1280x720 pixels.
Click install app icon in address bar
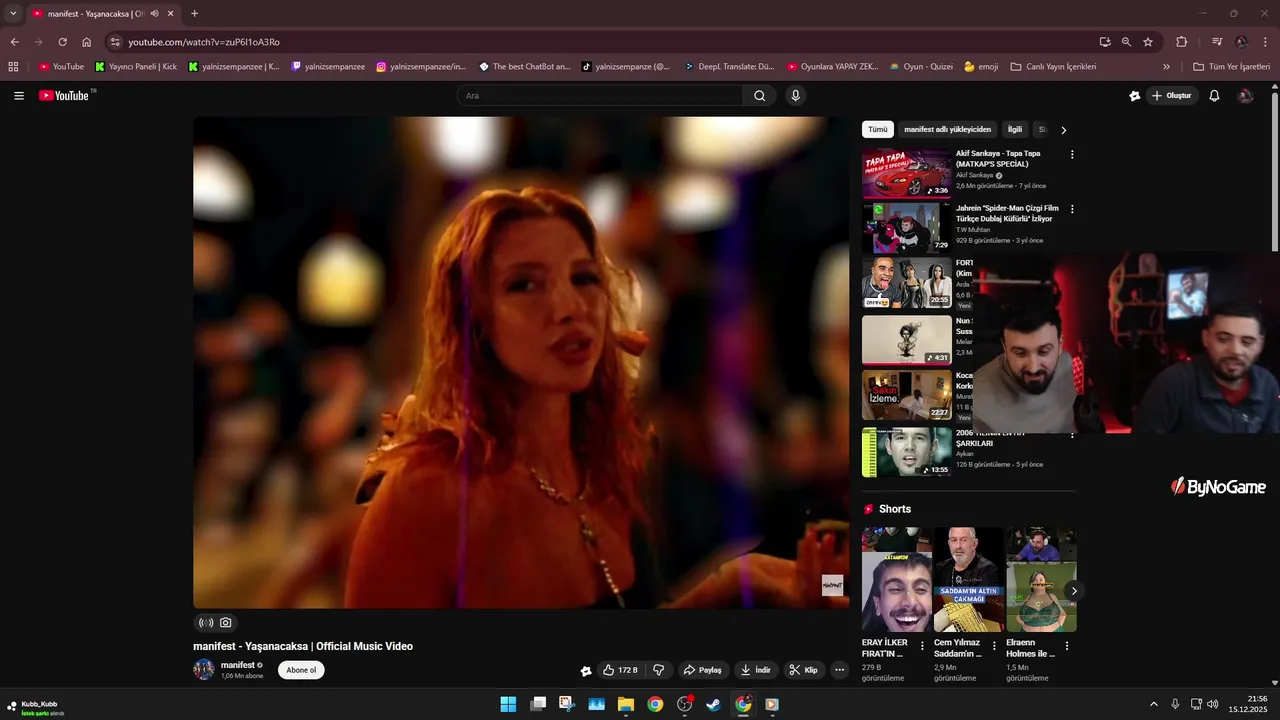(x=1105, y=42)
